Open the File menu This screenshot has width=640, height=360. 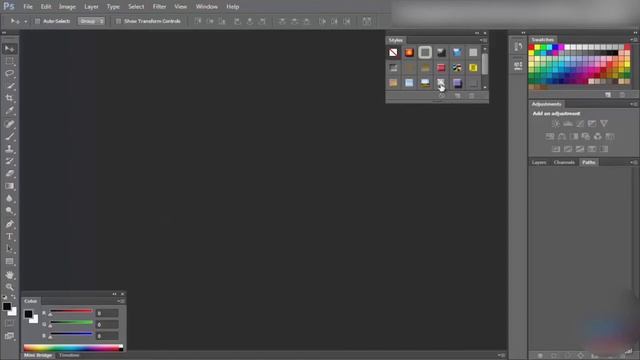[28, 7]
